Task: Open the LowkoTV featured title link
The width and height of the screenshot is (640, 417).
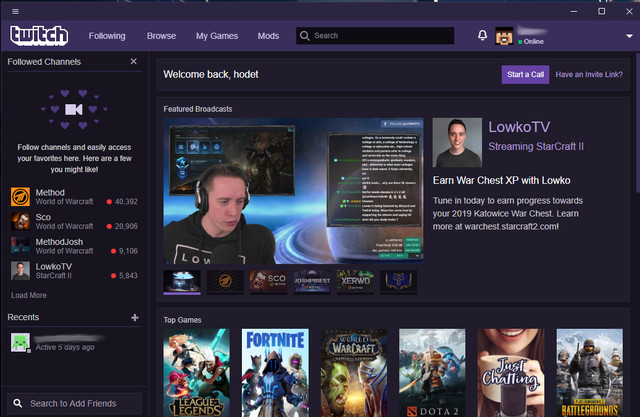Action: coord(519,127)
